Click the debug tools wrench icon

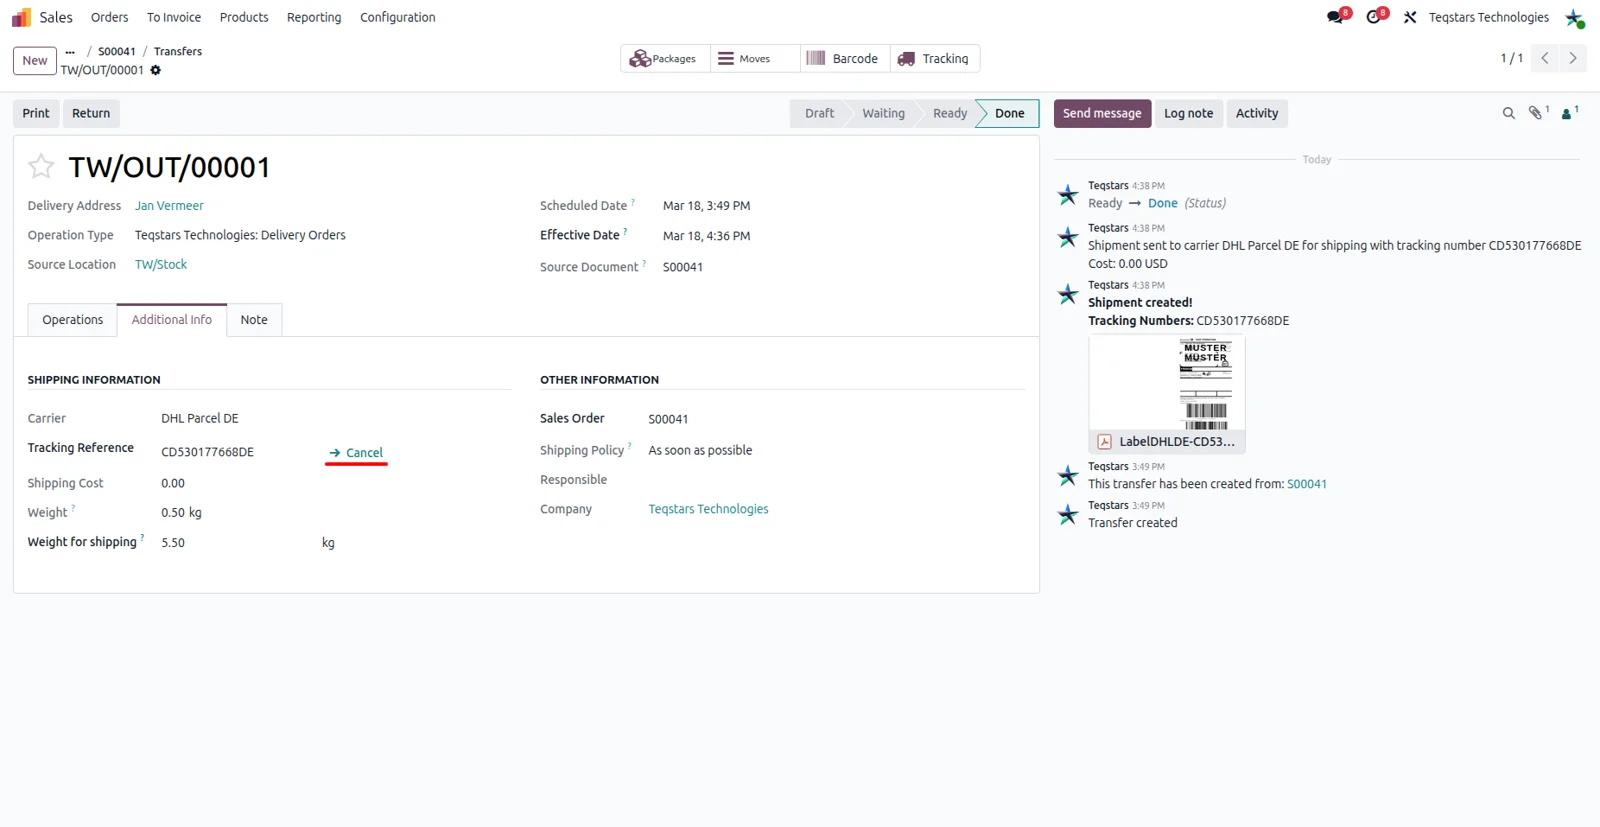[x=1410, y=17]
